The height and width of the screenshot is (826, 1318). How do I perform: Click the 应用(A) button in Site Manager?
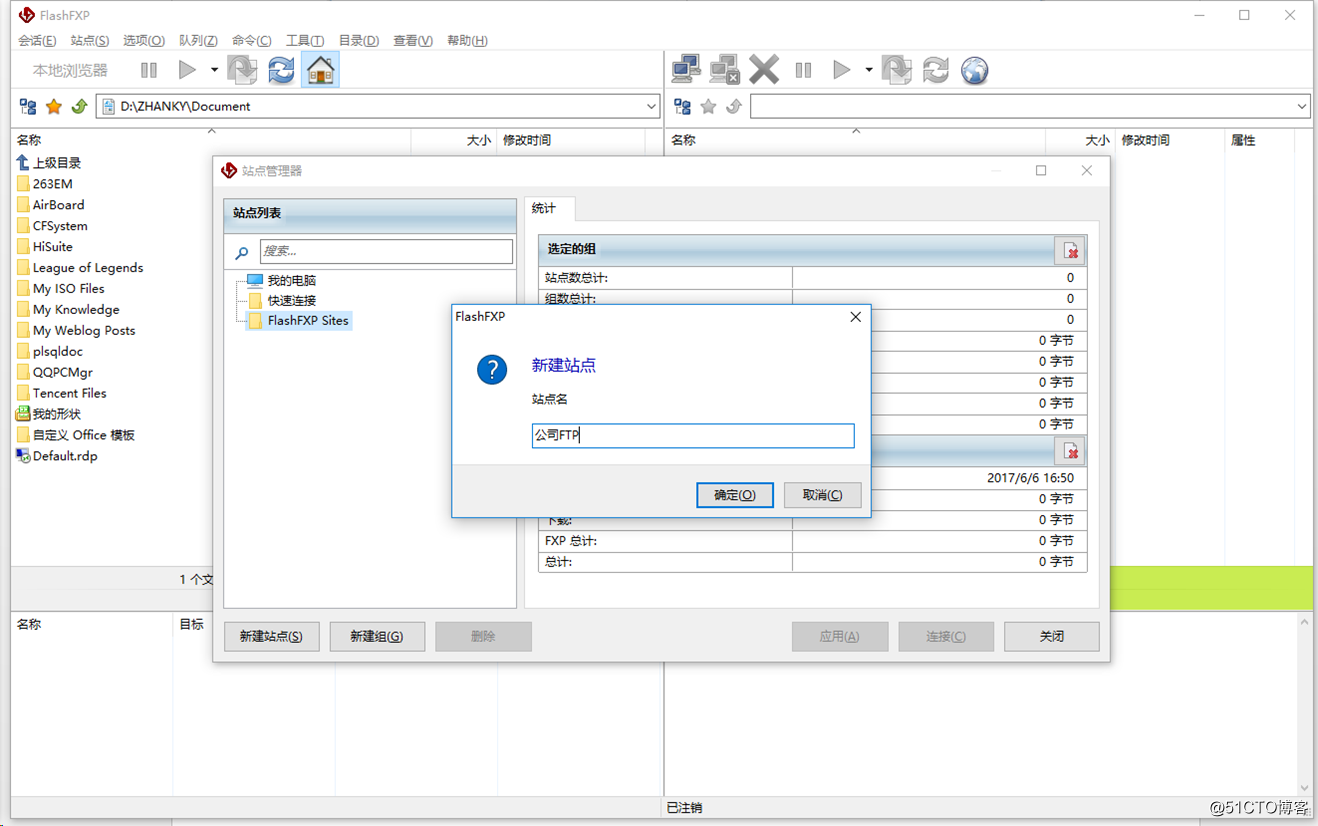[840, 636]
